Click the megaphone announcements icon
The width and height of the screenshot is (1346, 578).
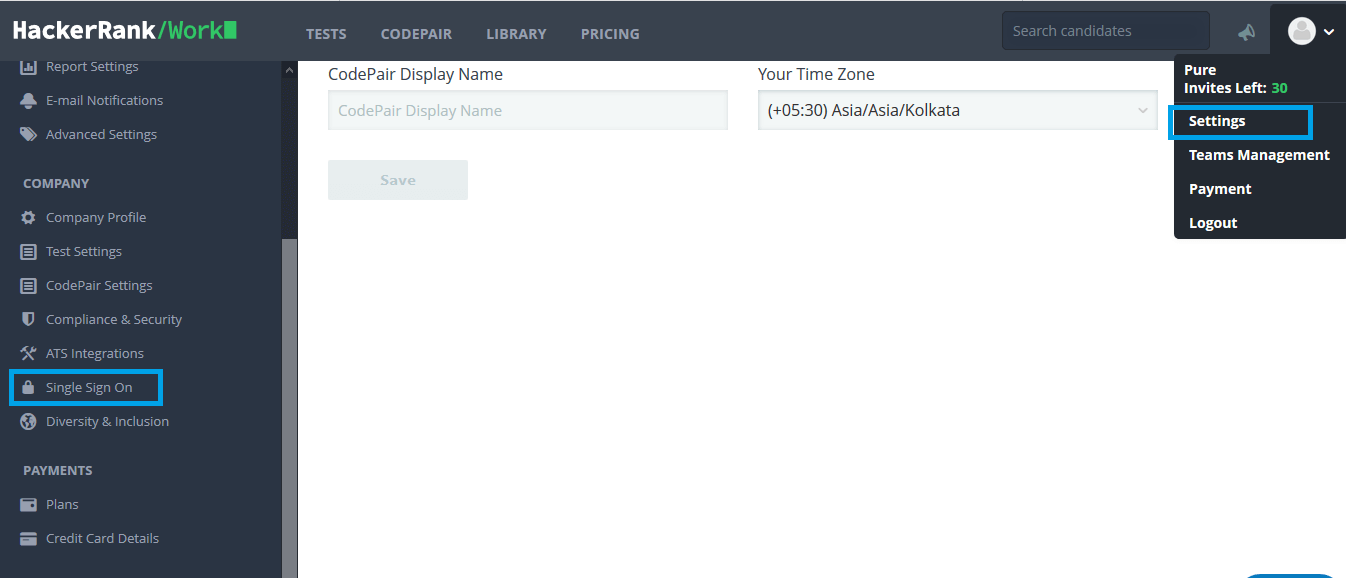pyautogui.click(x=1246, y=33)
